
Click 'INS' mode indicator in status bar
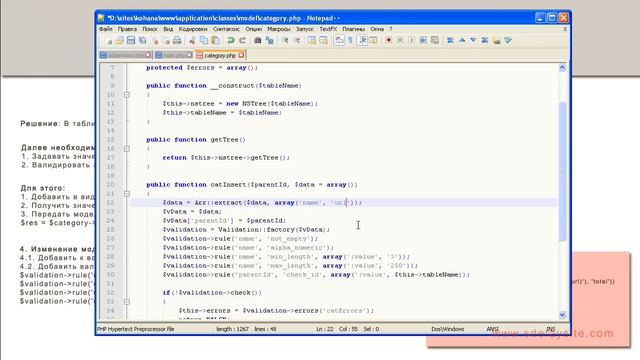551,329
